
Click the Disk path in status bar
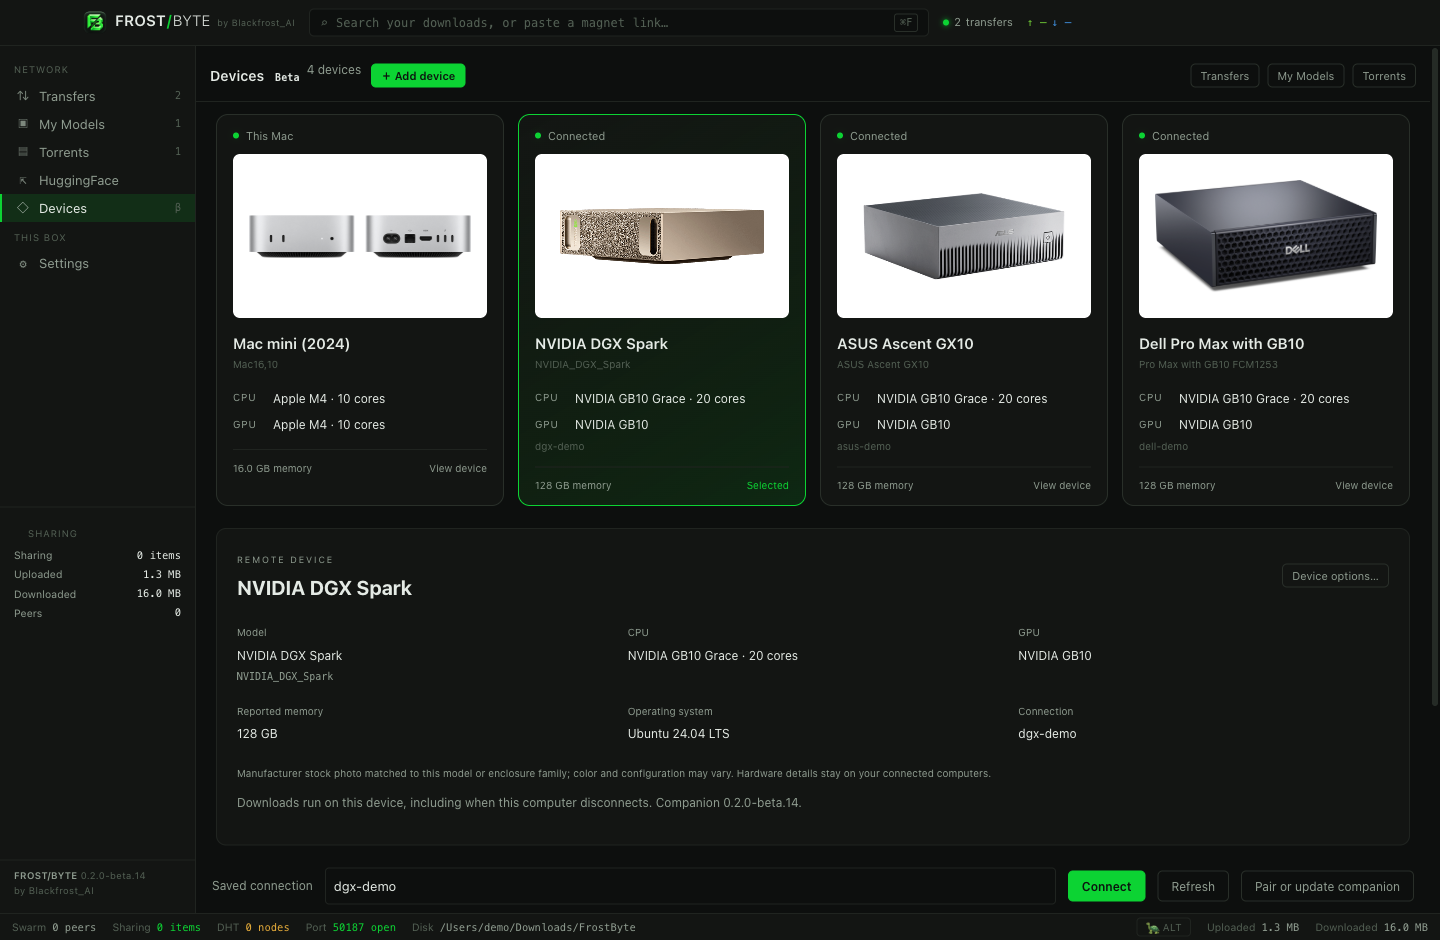523,928
